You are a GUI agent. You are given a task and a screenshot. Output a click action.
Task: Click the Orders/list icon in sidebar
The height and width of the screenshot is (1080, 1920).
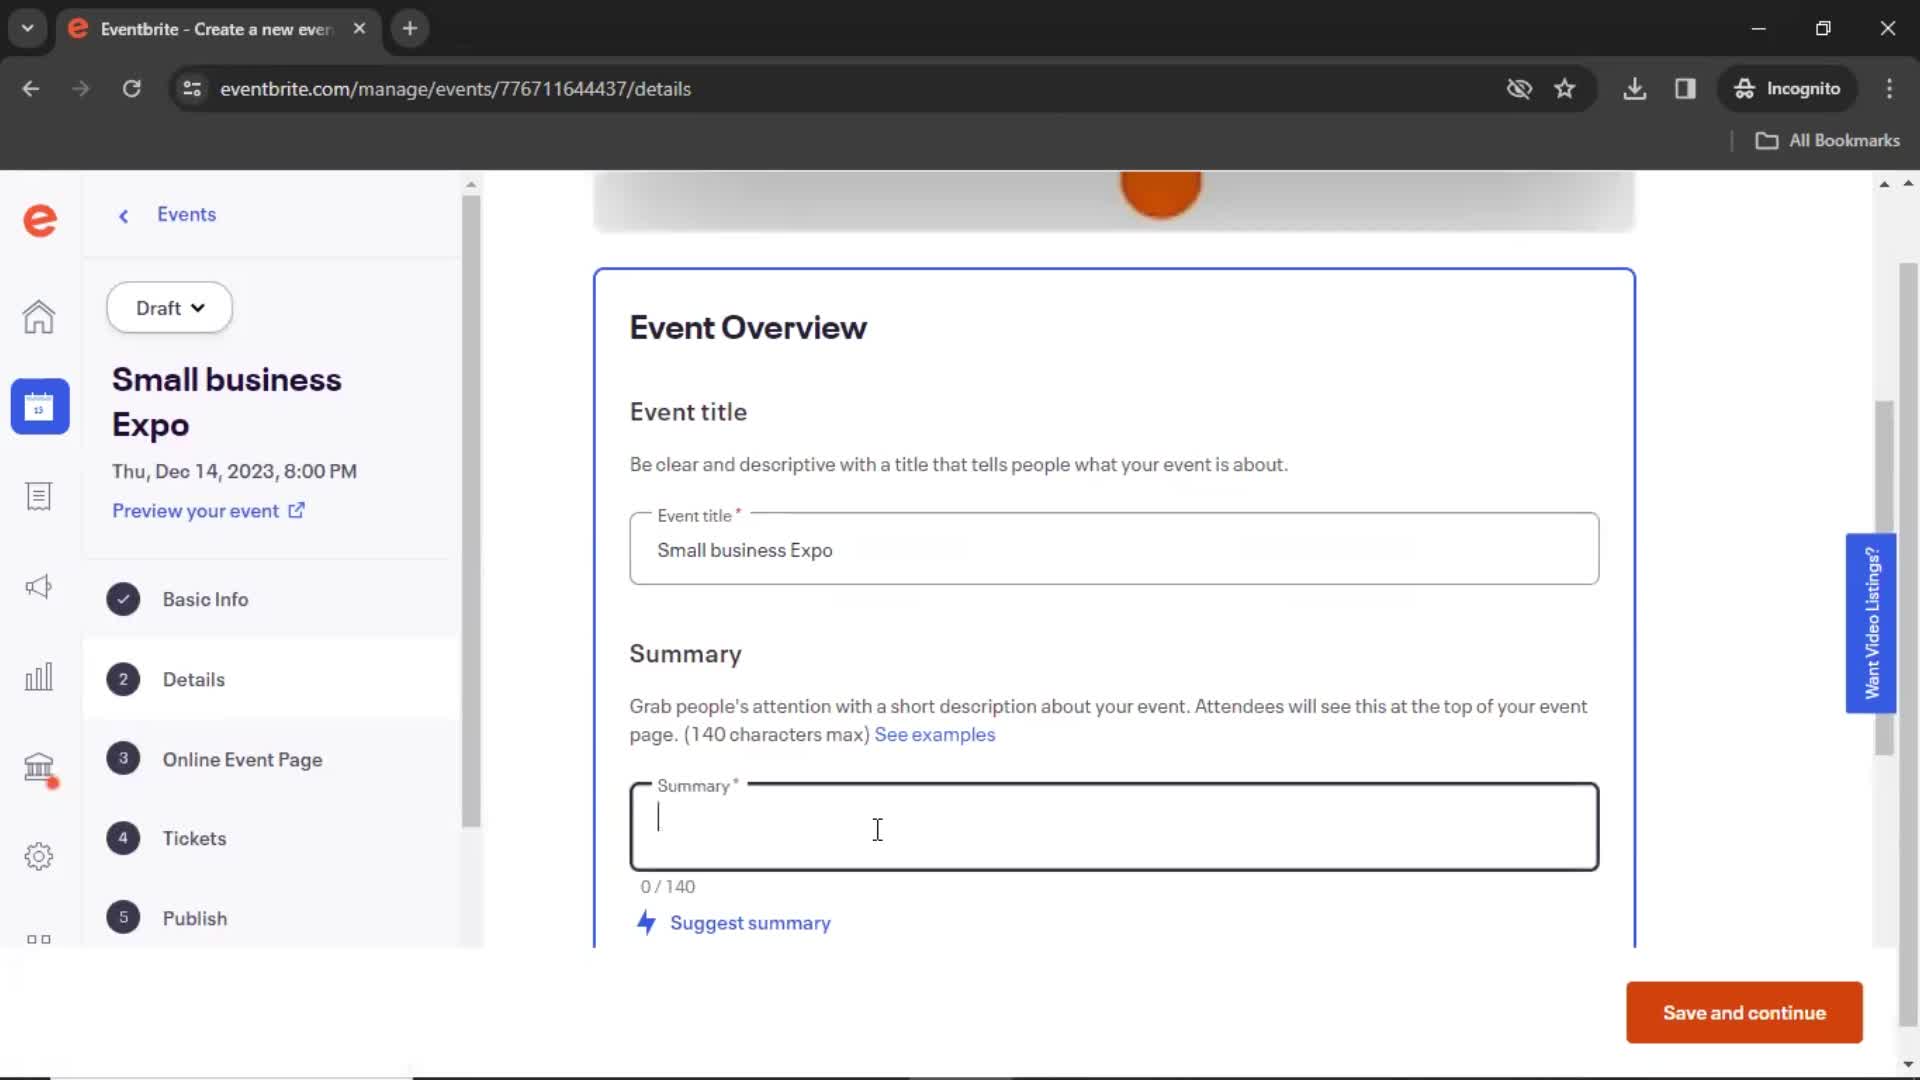(38, 496)
